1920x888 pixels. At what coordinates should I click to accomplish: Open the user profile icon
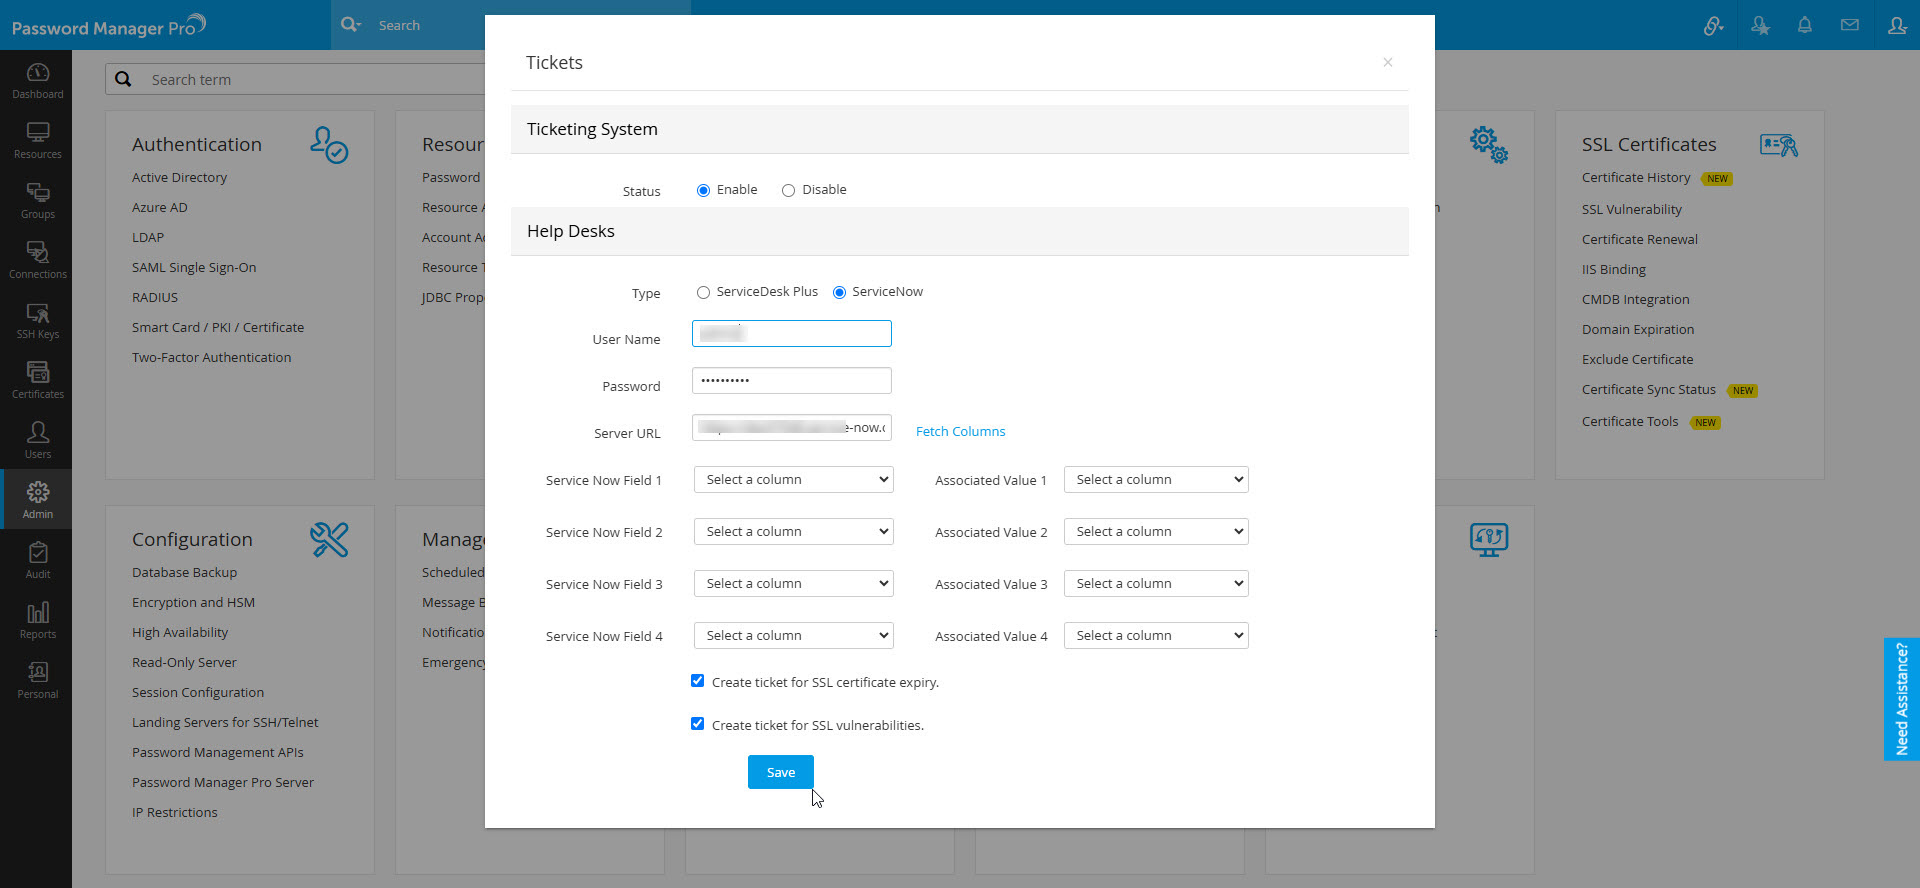click(x=1897, y=26)
